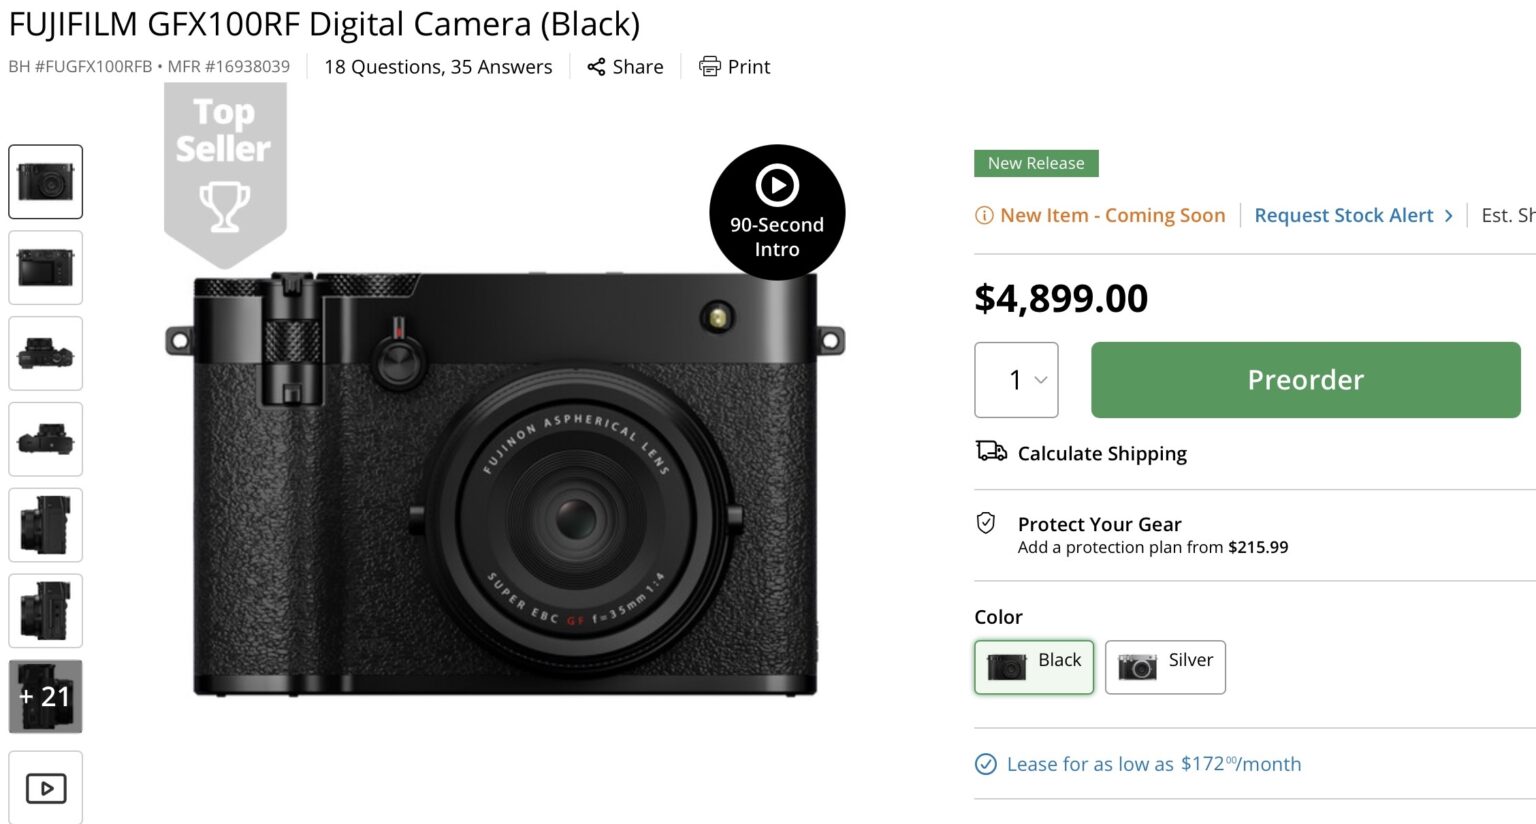Click the lease checkmark circle icon
The width and height of the screenshot is (1536, 824).
coord(986,765)
